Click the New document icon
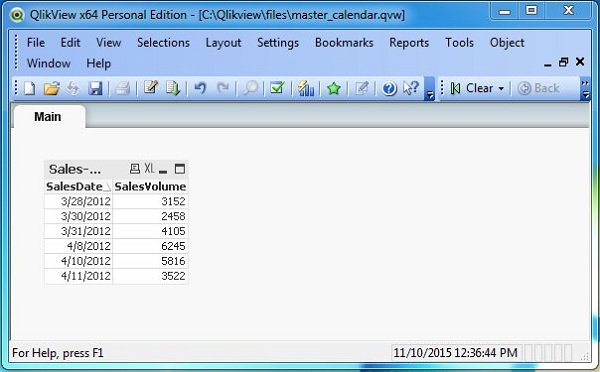This screenshot has width=600, height=372. (x=30, y=88)
